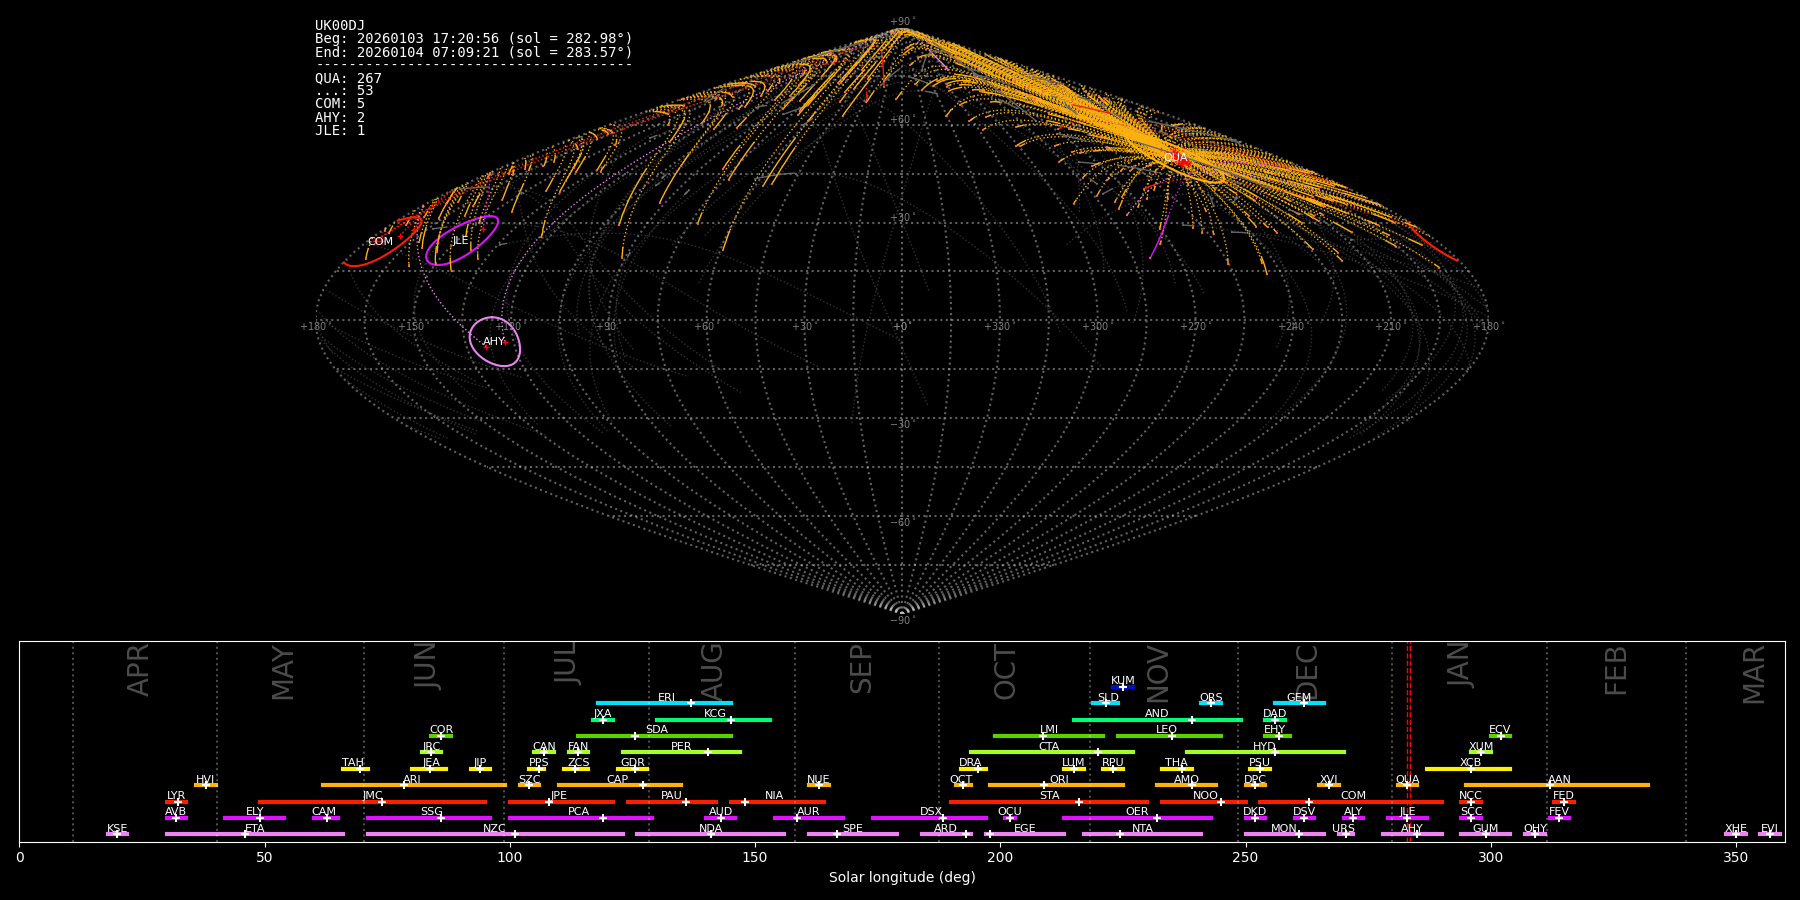Select the COM label inside the red ellipse
Screen dimensions: 1800x900
coord(380,242)
